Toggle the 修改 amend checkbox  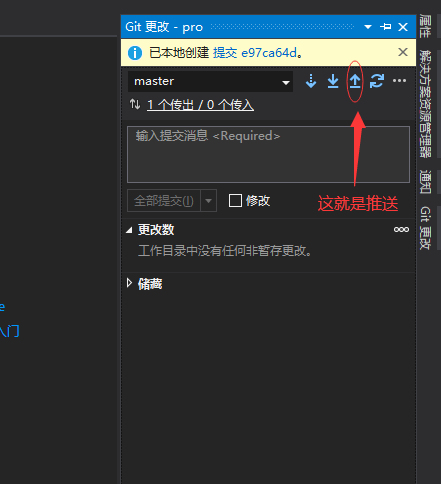(x=235, y=201)
